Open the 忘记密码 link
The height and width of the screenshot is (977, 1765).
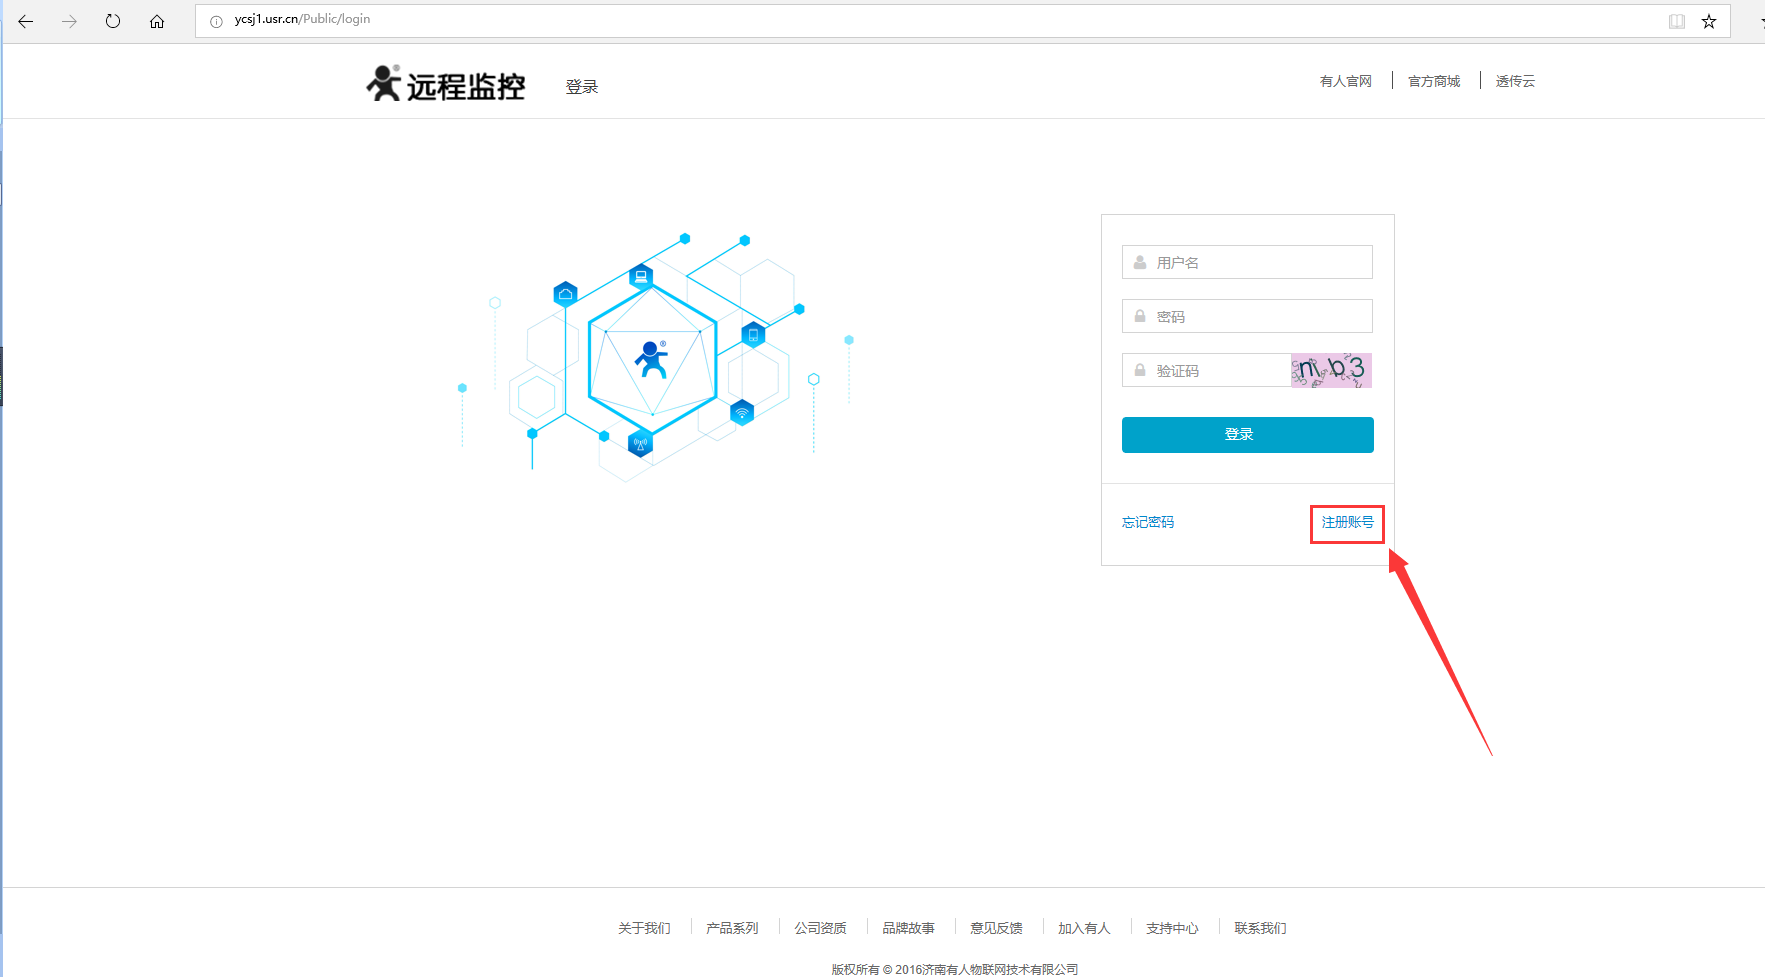1148,522
